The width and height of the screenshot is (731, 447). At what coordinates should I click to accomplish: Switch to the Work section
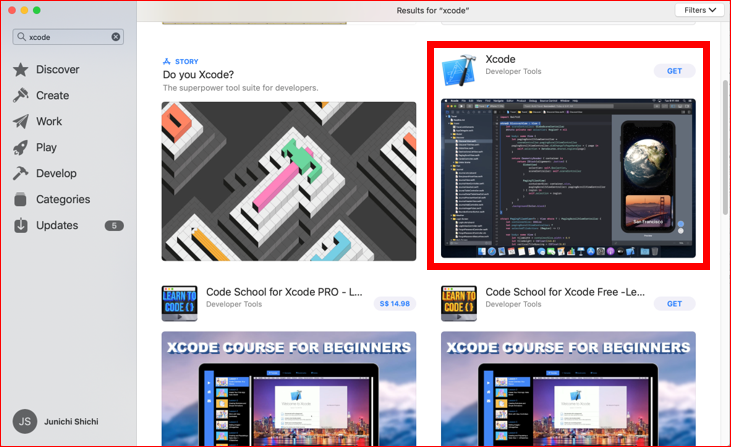[49, 121]
